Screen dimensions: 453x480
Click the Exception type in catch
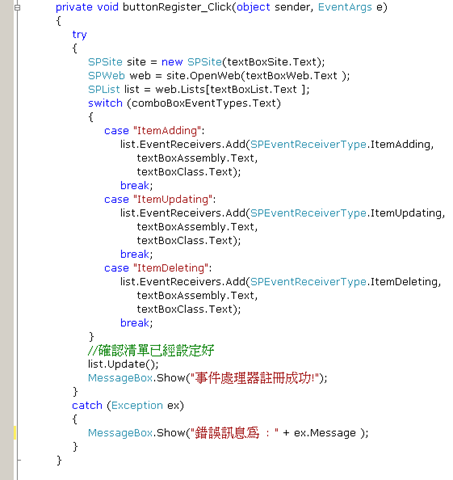coord(137,405)
